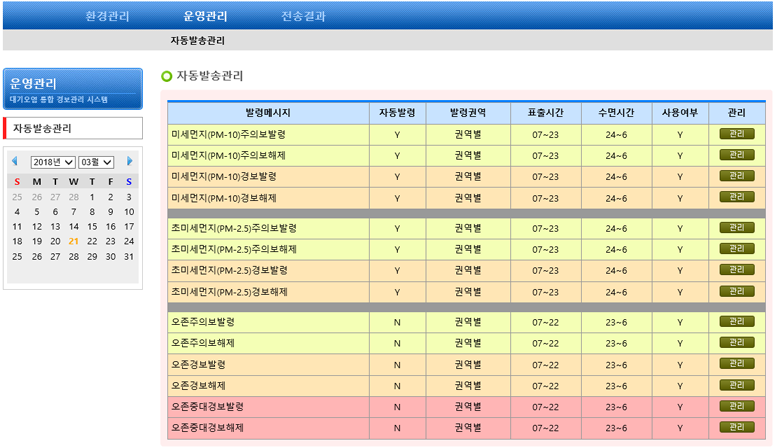Select date 31 in calendar
This screenshot has height=448, width=775.
[129, 257]
